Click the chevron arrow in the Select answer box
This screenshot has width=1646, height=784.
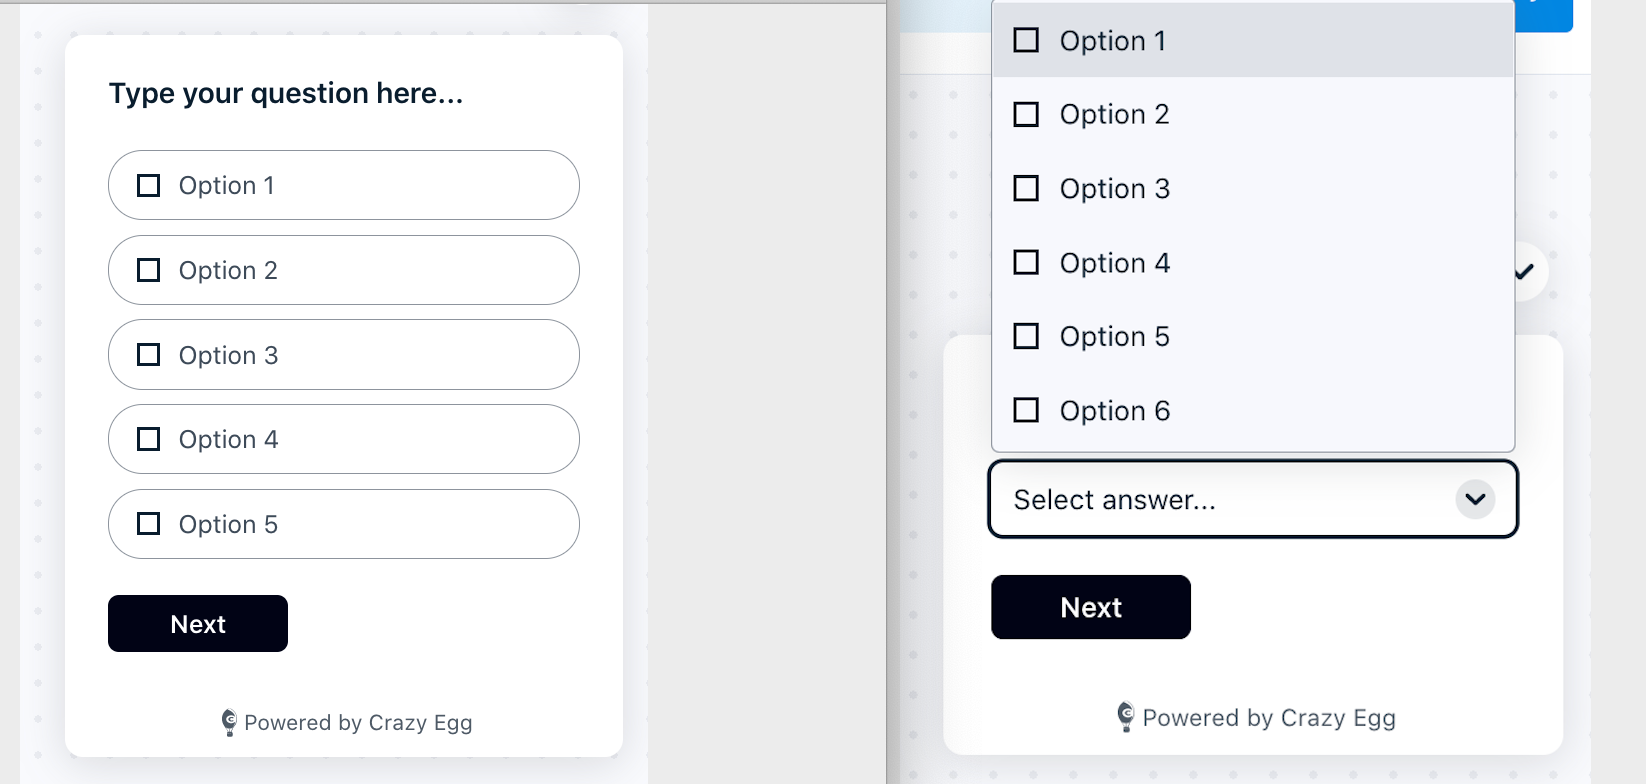1475,499
